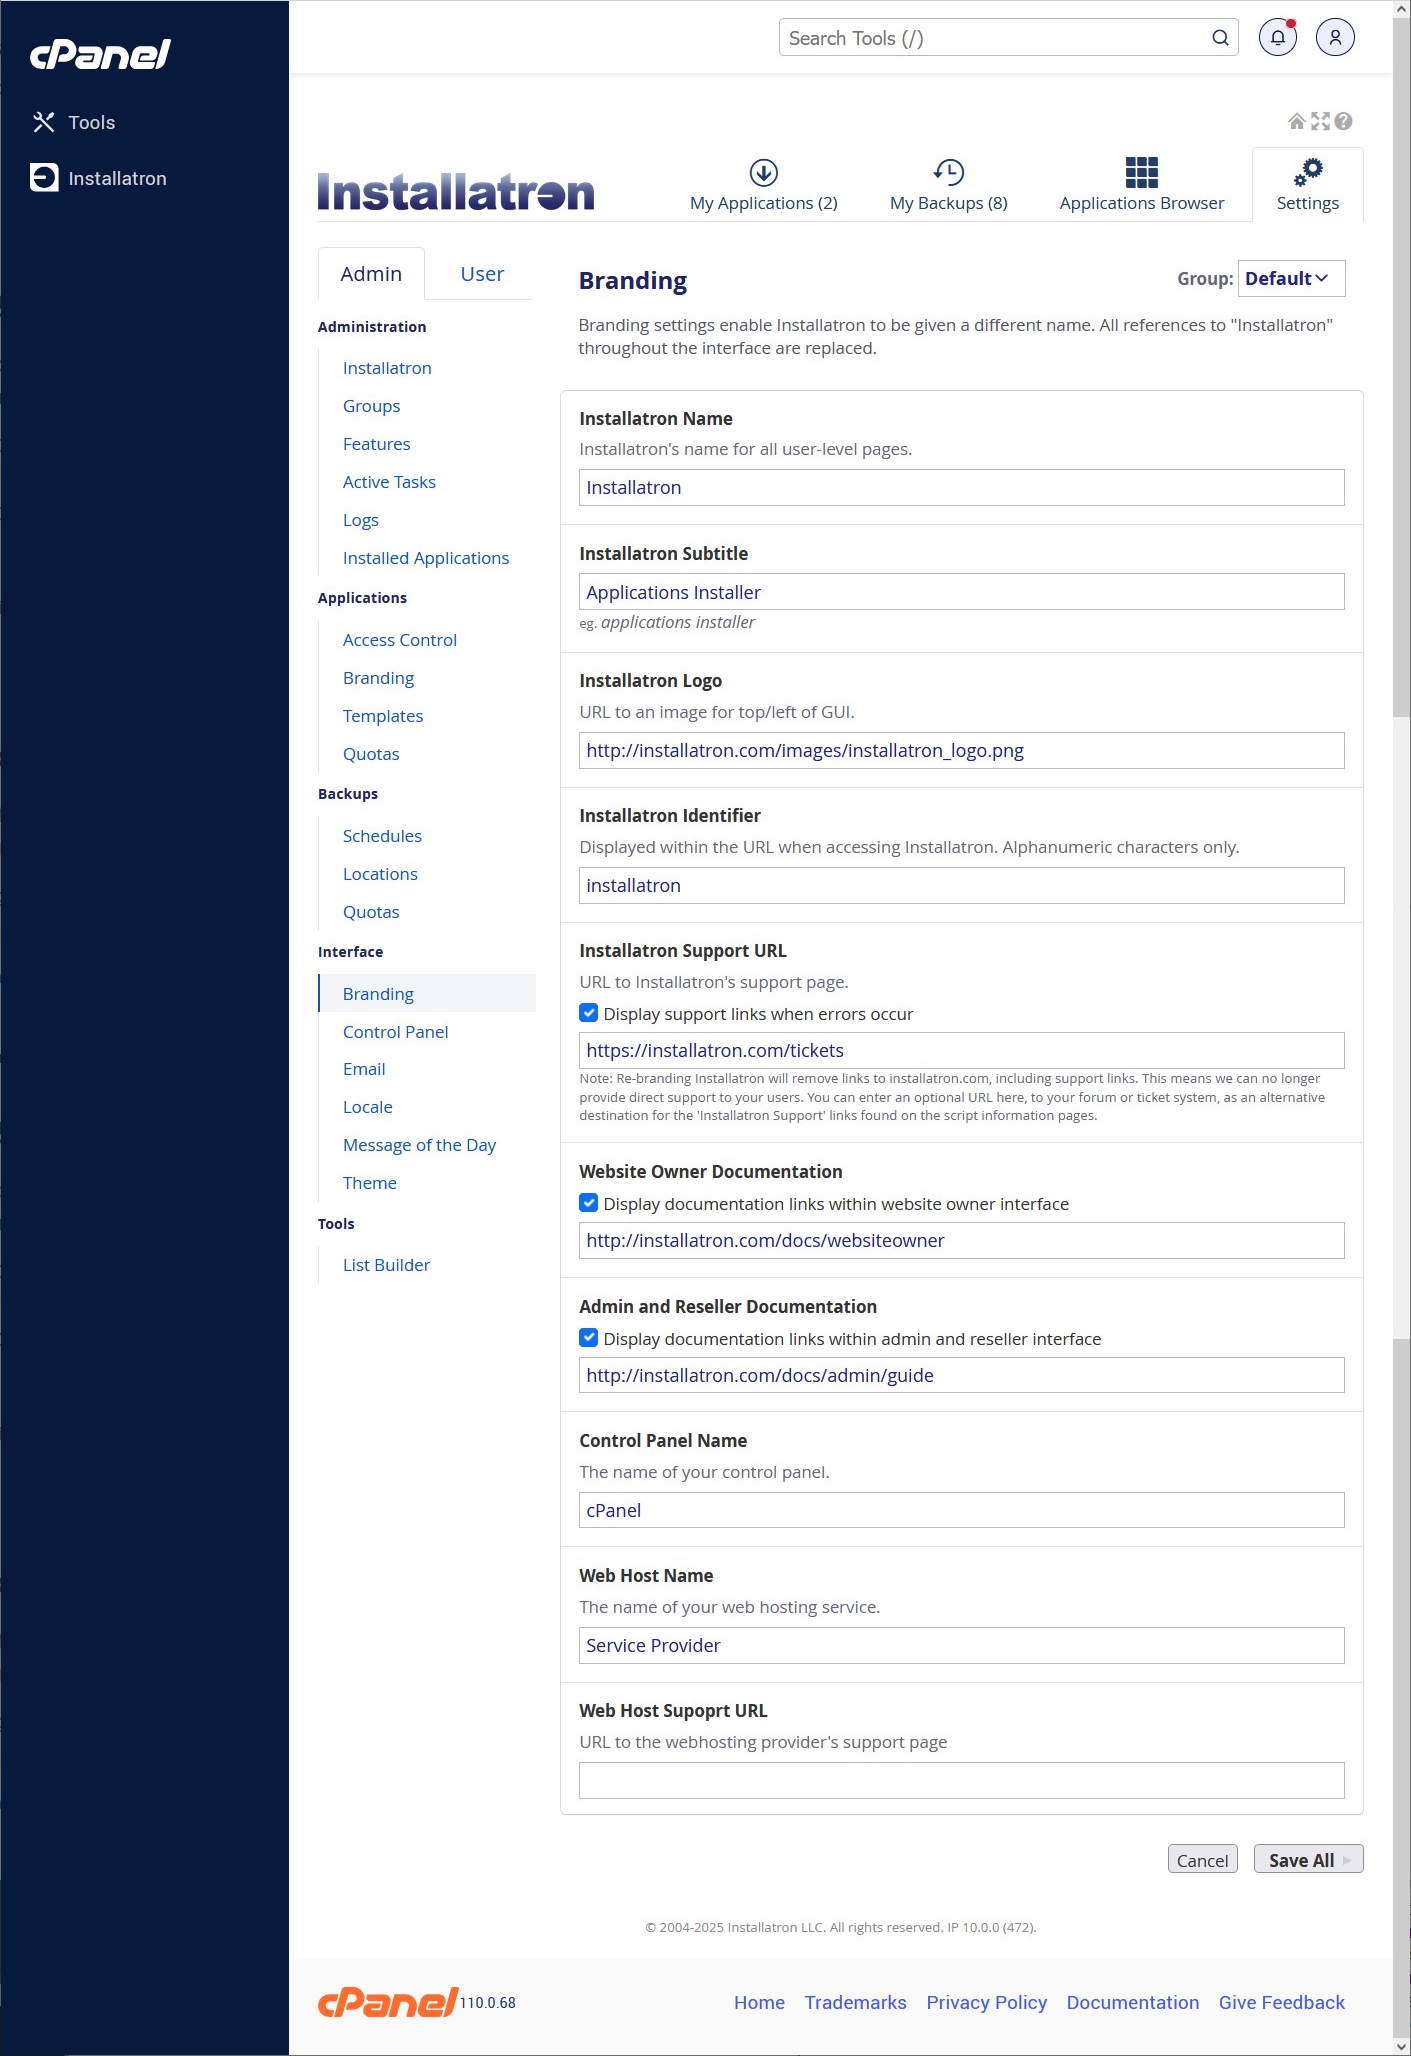Open List Builder tool
This screenshot has width=1411, height=2056.
pyautogui.click(x=386, y=1265)
